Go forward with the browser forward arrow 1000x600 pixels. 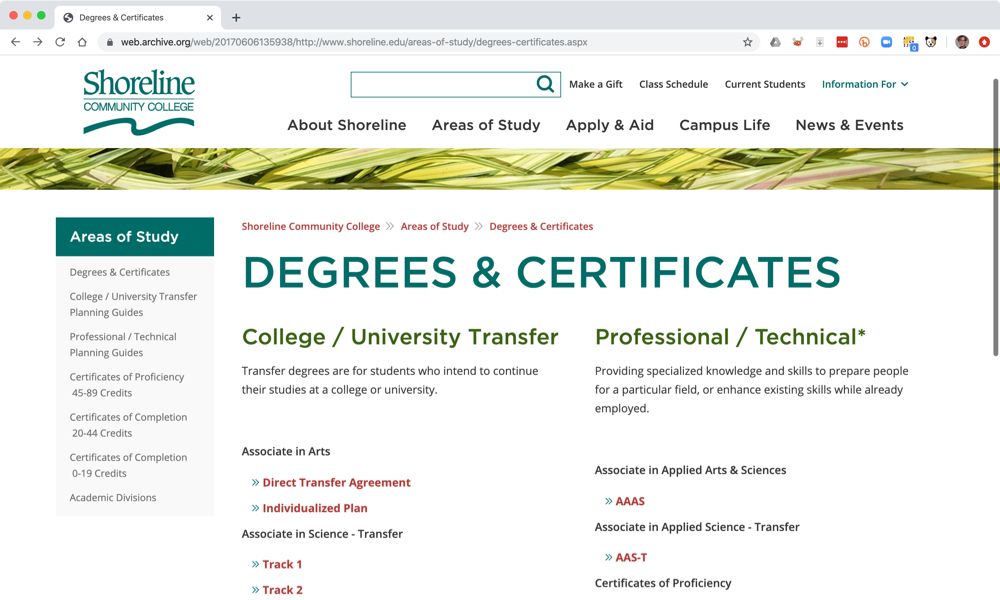[38, 42]
